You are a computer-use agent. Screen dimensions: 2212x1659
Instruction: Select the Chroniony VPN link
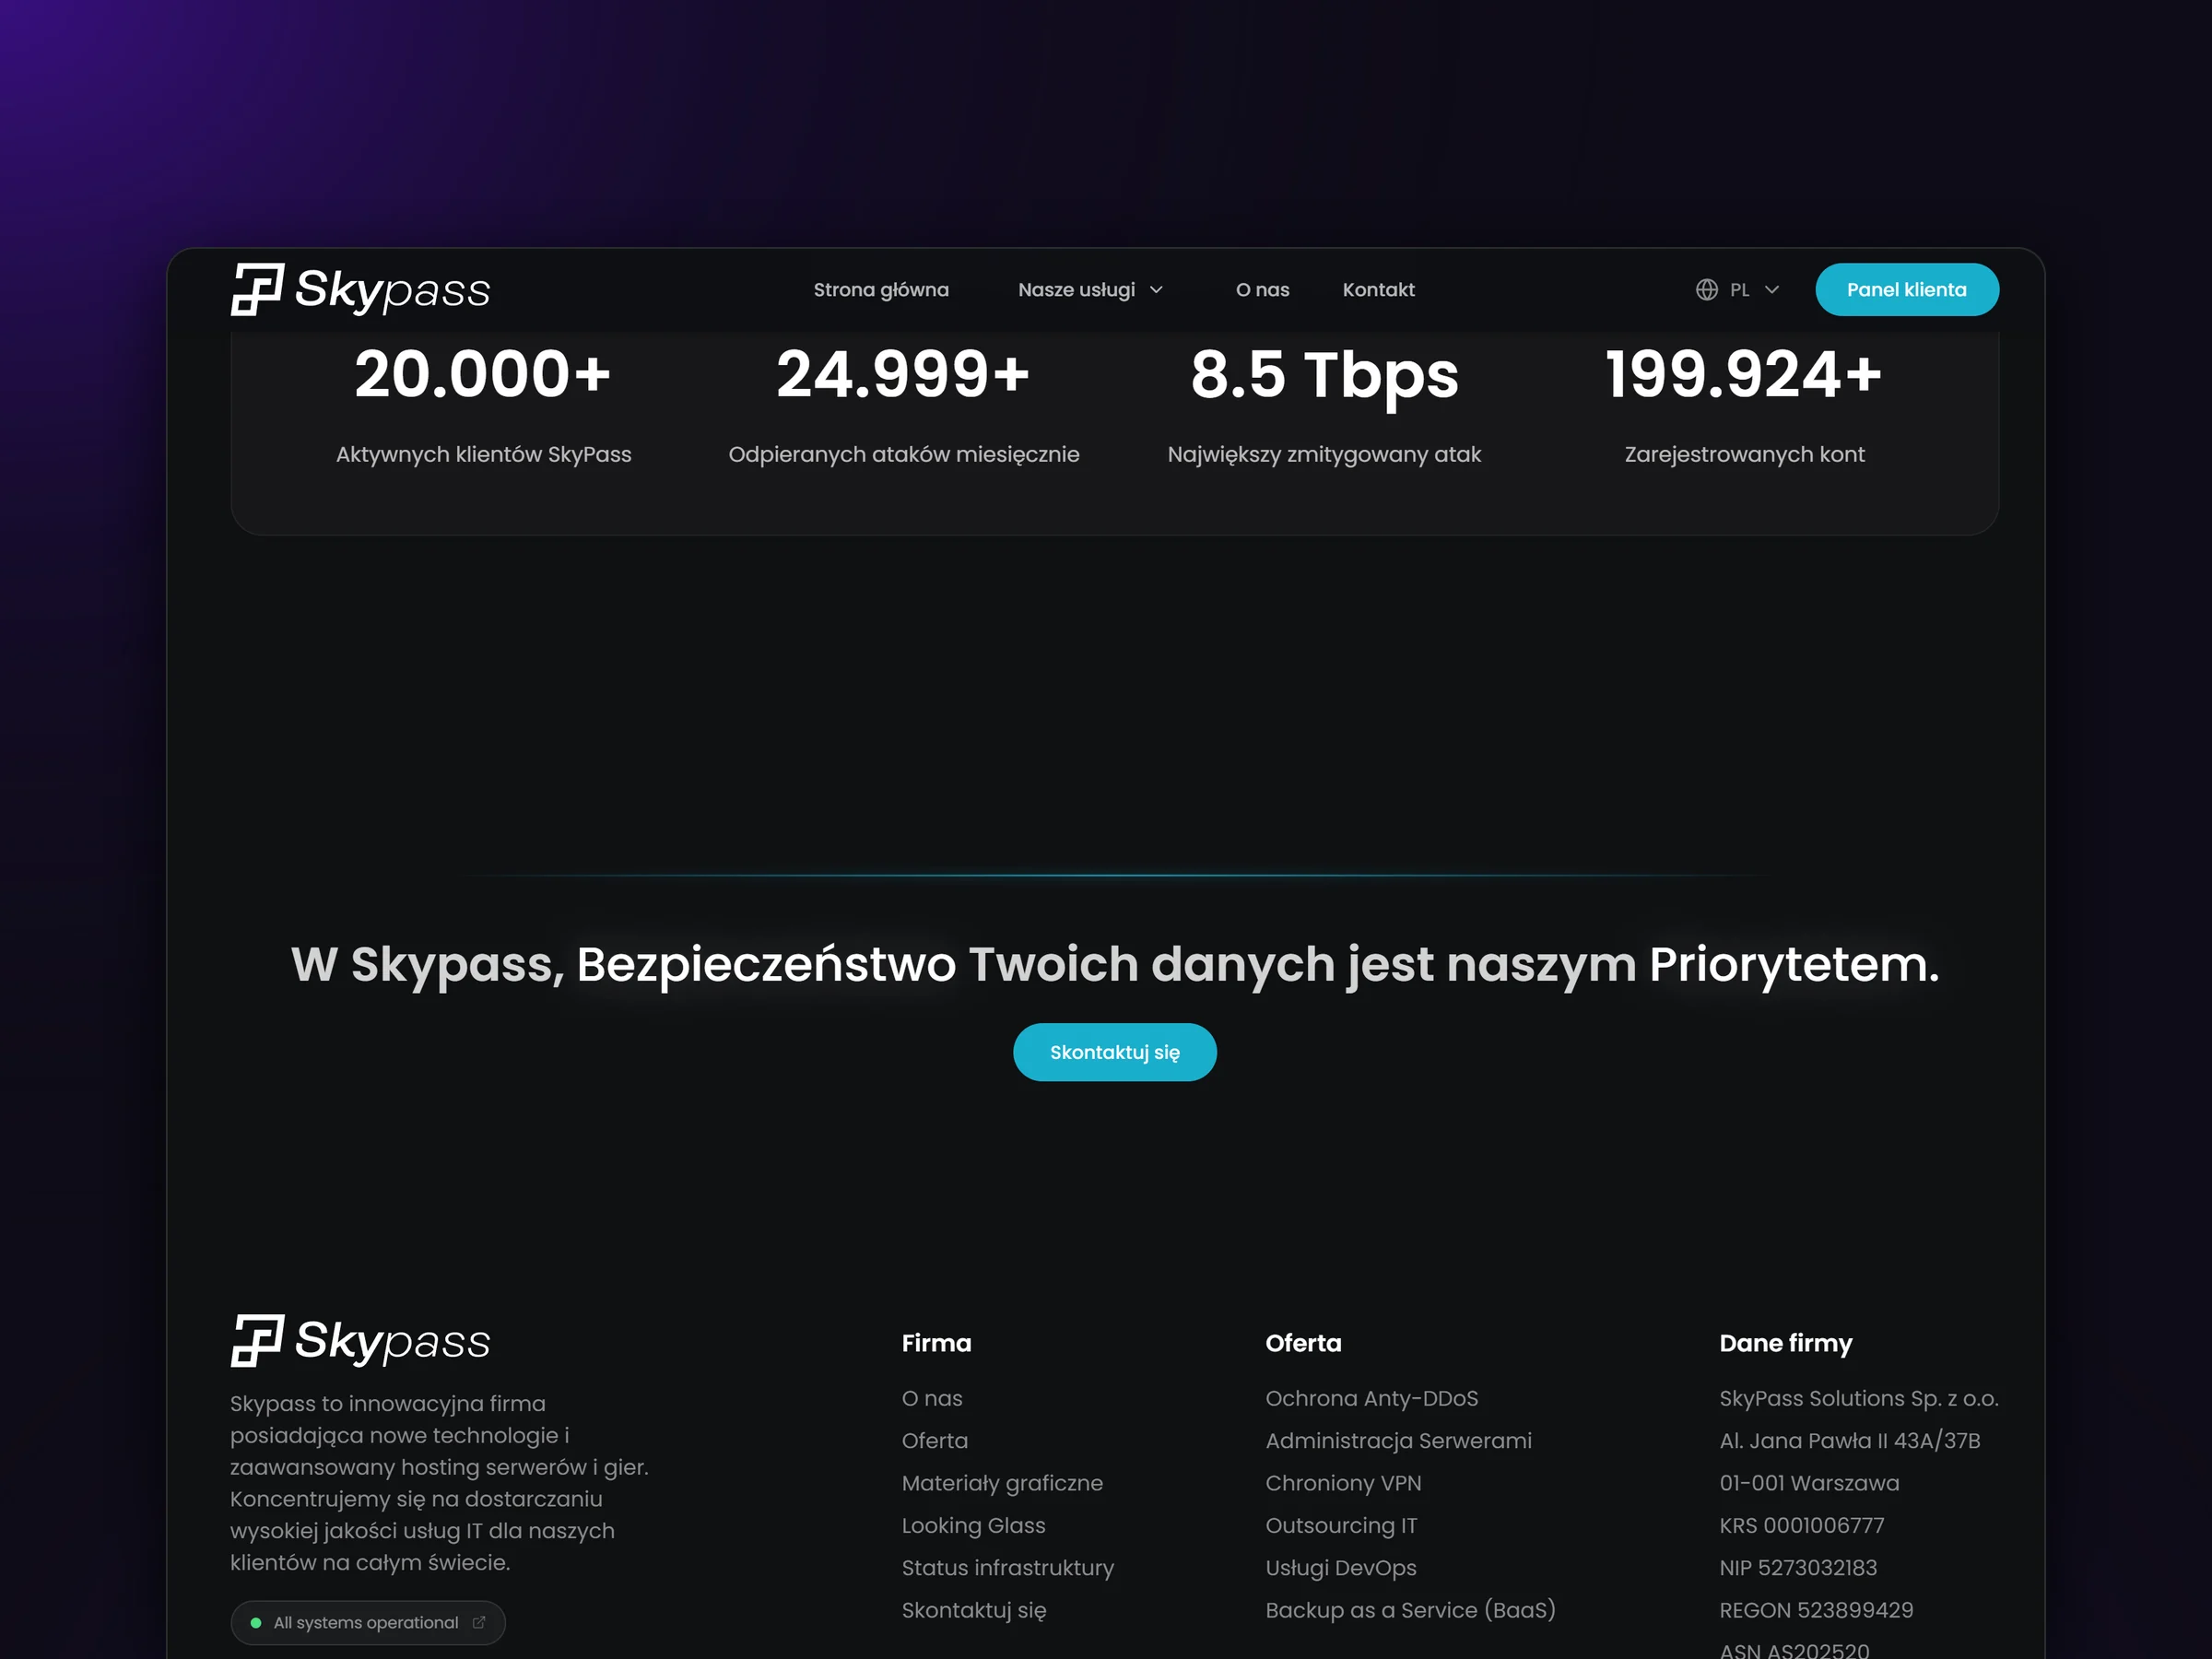[1343, 1483]
